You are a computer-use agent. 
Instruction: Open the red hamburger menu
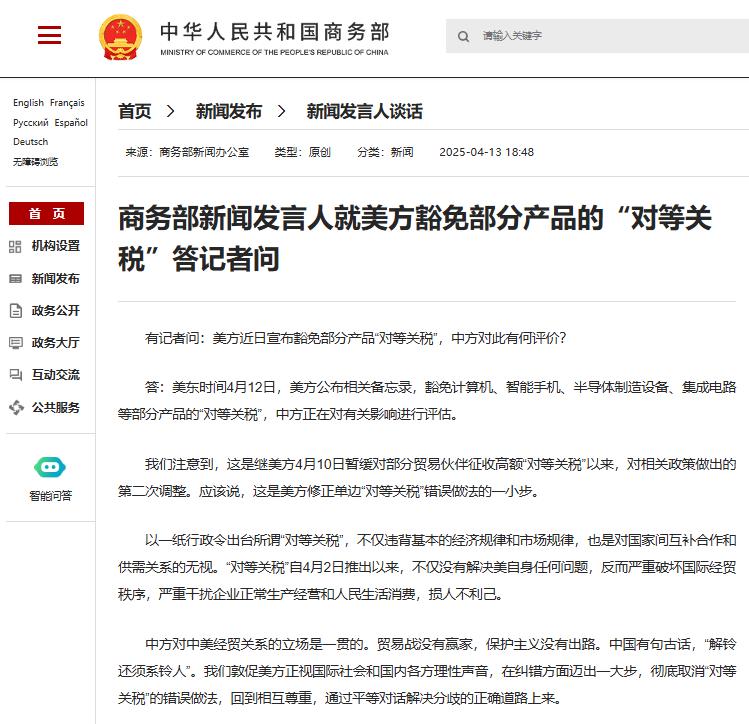click(49, 36)
